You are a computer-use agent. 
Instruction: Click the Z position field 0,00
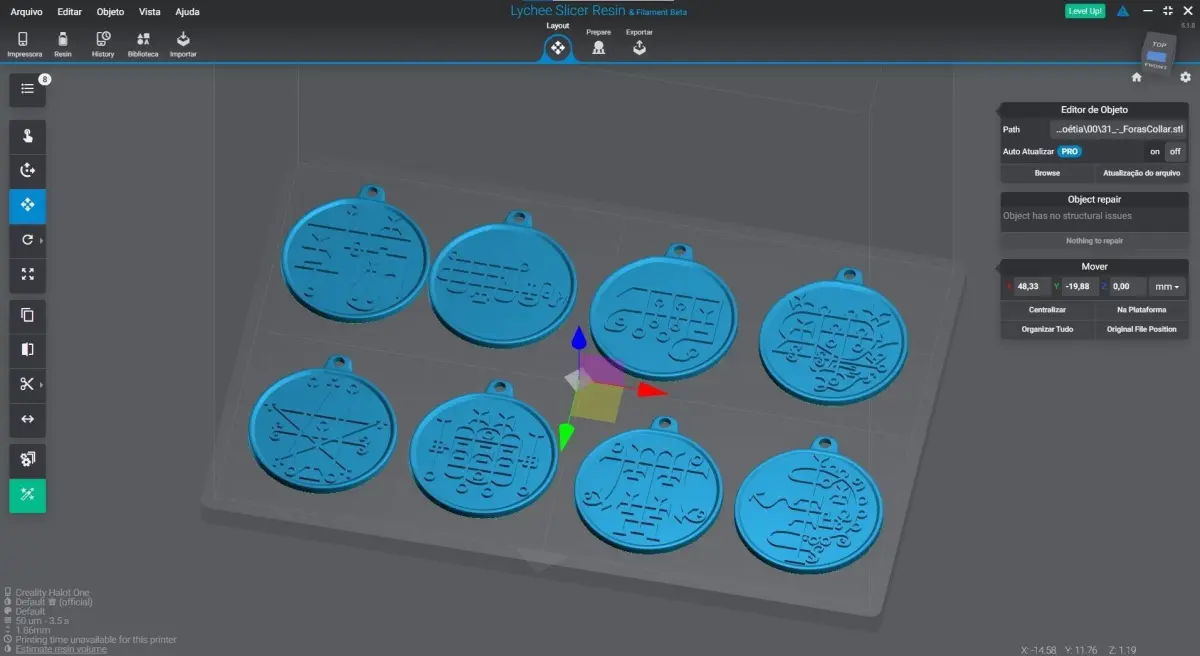click(x=1126, y=286)
